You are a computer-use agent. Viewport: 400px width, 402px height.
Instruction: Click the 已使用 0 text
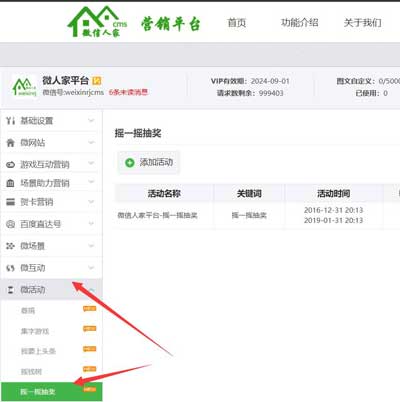pos(371,93)
